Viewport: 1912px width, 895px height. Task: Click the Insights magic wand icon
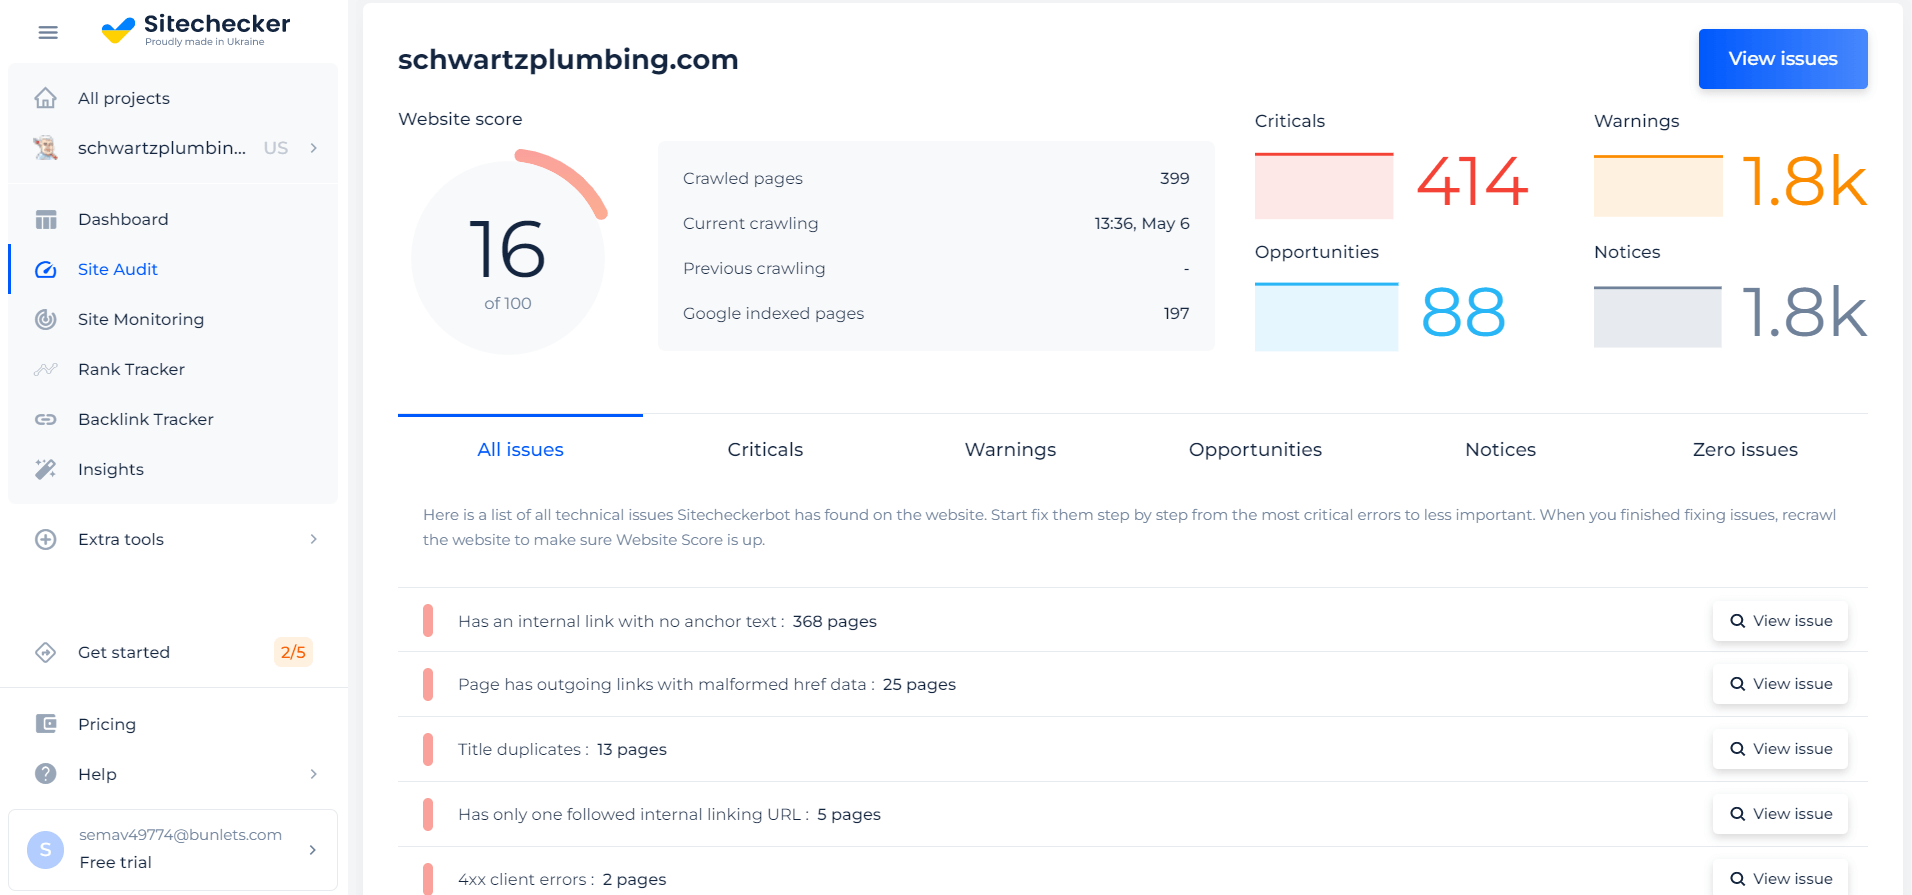(x=46, y=469)
